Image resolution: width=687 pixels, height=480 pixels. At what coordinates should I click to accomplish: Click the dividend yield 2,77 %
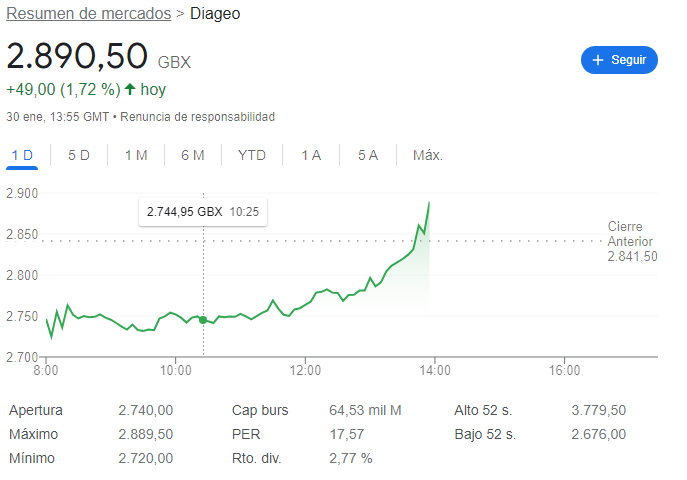click(351, 459)
